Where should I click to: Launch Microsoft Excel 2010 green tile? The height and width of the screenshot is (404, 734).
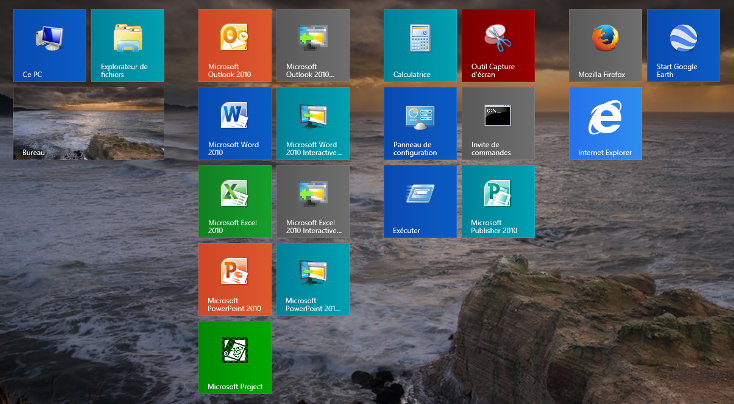[x=235, y=201]
